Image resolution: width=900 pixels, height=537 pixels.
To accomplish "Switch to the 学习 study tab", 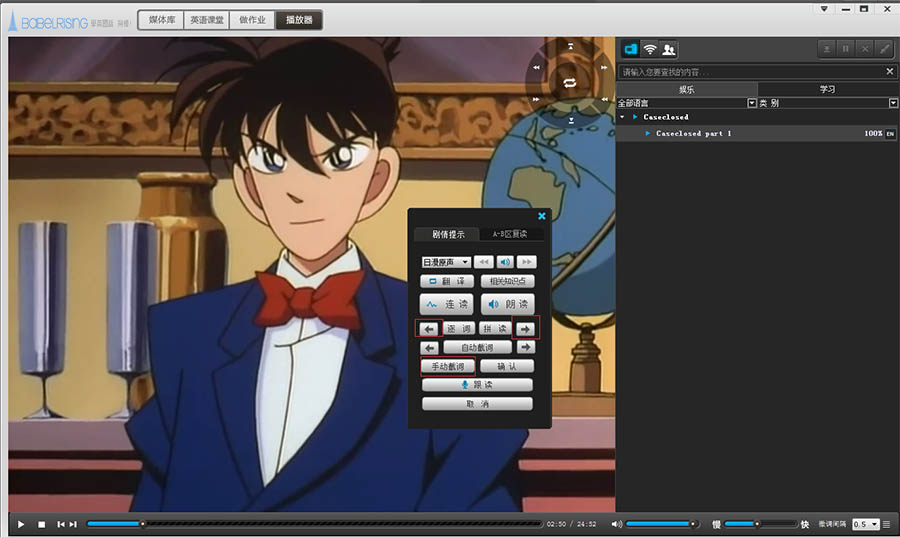I will click(x=827, y=90).
